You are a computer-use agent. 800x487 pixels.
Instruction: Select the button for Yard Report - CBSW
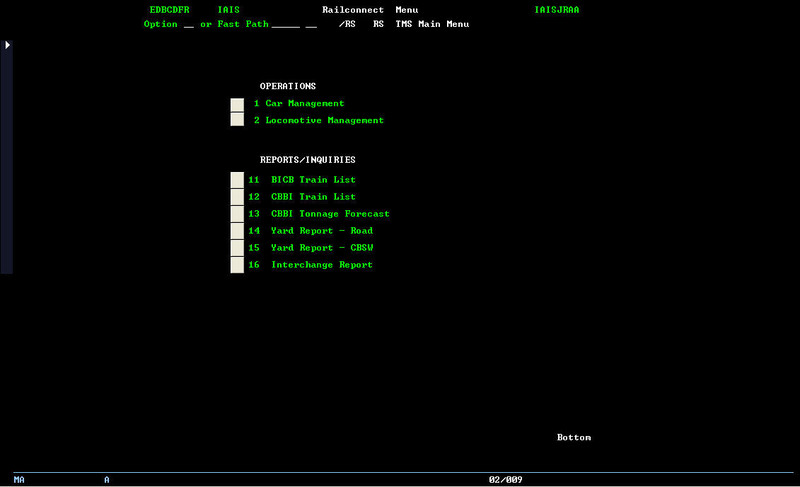pos(237,248)
